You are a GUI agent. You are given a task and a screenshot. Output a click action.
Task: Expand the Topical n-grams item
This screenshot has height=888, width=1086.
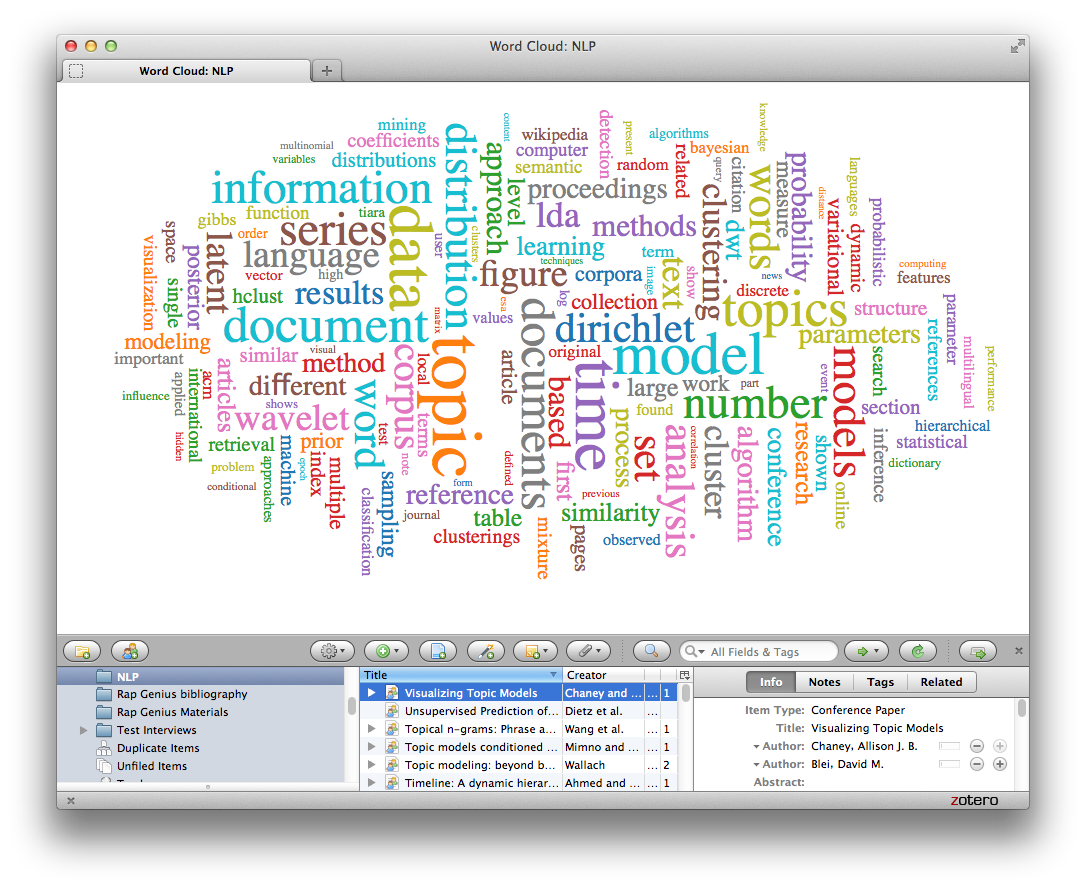pos(371,729)
